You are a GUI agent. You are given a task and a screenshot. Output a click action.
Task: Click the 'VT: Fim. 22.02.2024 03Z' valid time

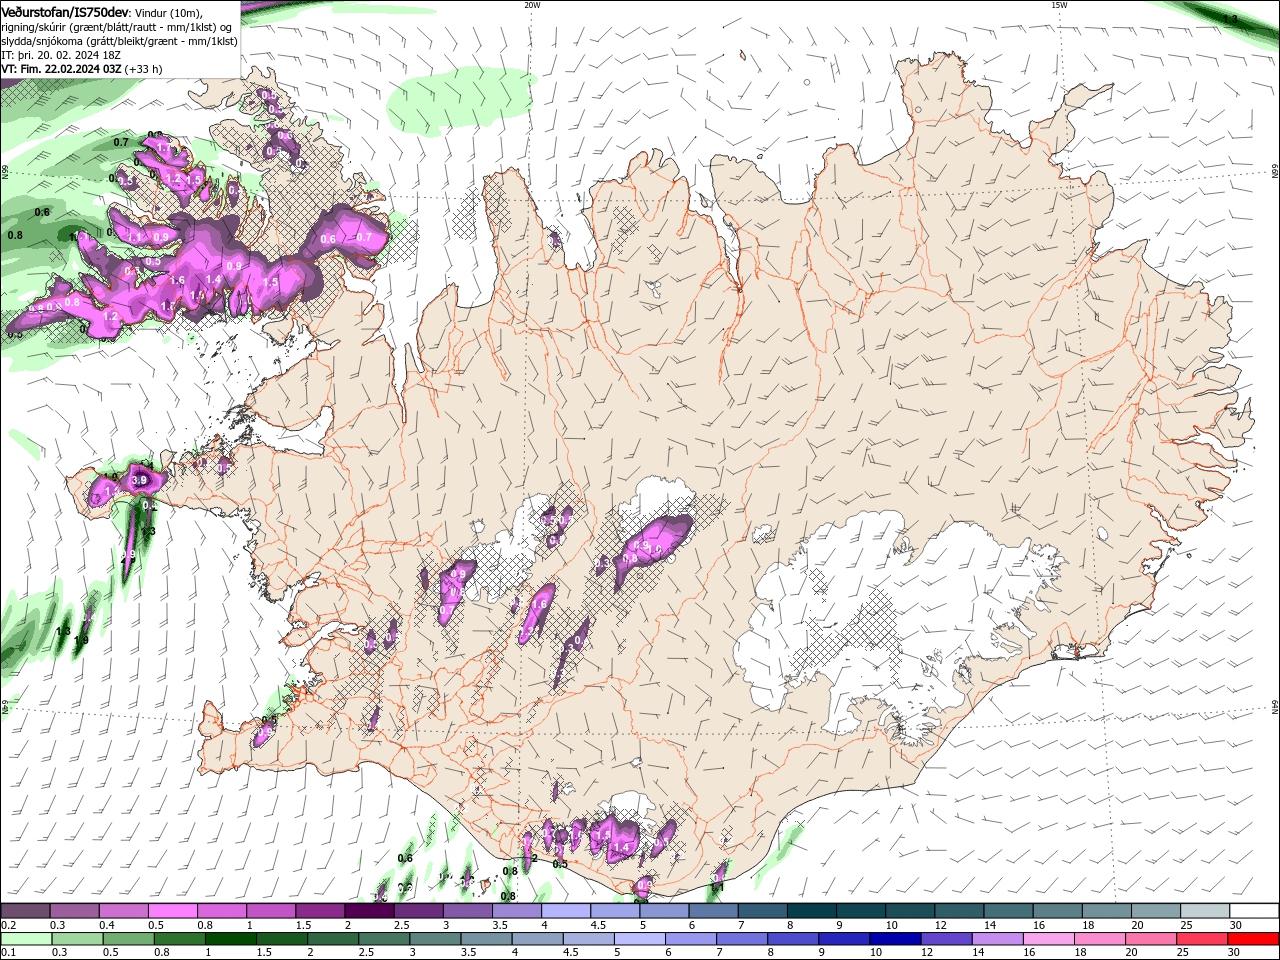tap(62, 69)
